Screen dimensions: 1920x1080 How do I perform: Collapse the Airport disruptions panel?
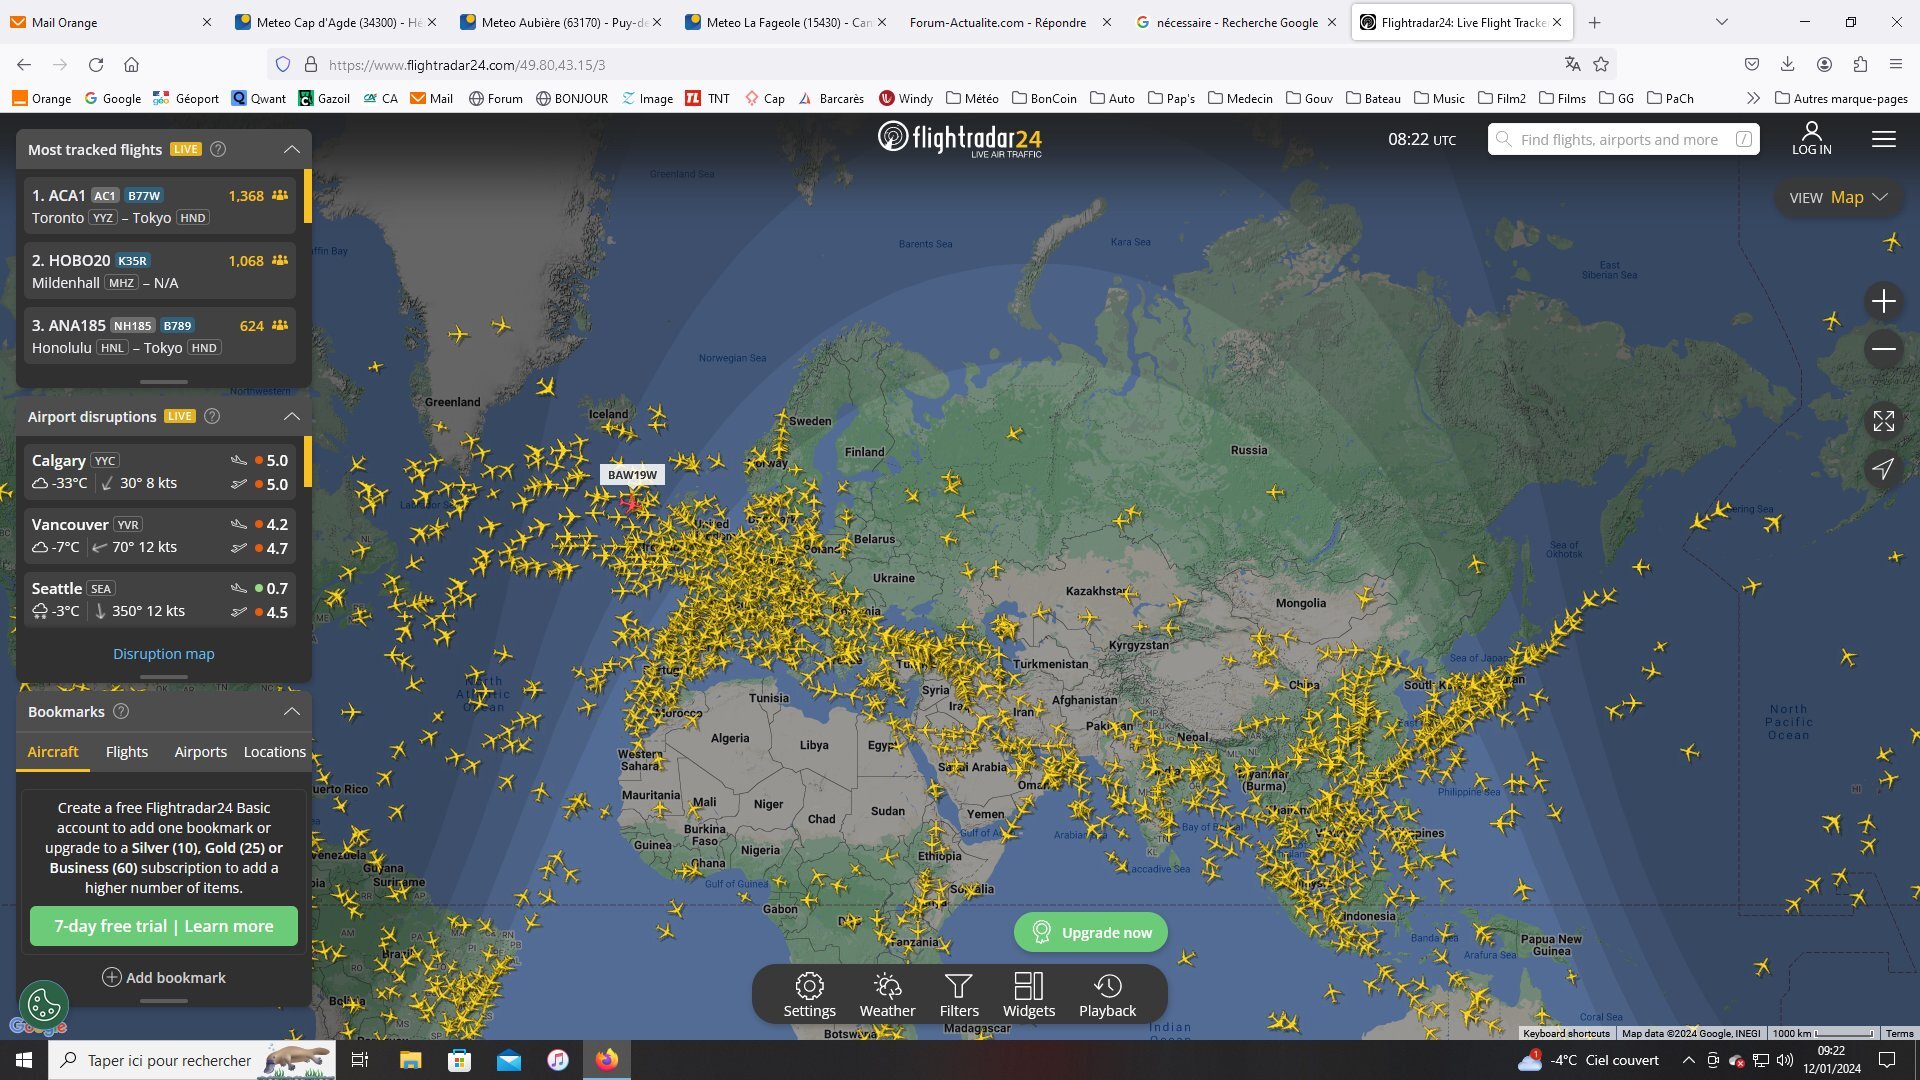tap(291, 416)
